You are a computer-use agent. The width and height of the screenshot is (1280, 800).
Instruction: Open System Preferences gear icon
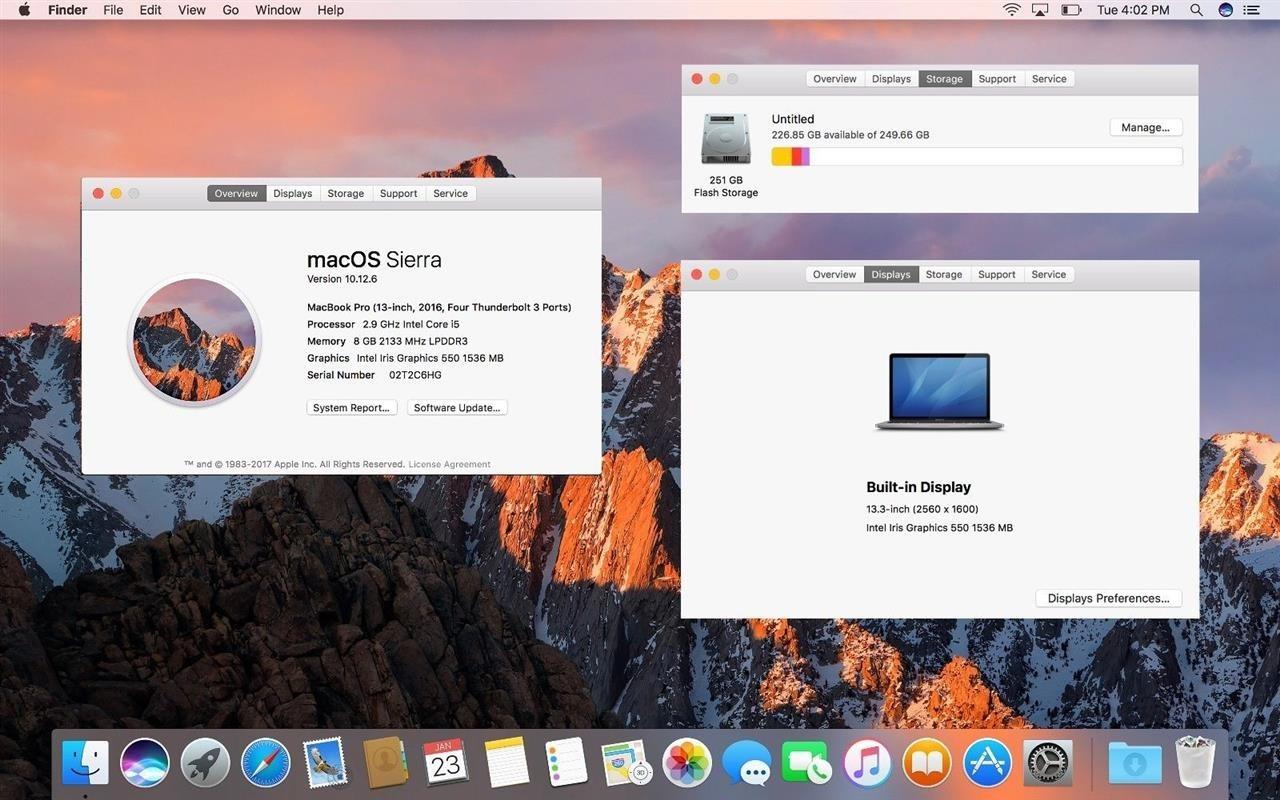pos(1048,763)
